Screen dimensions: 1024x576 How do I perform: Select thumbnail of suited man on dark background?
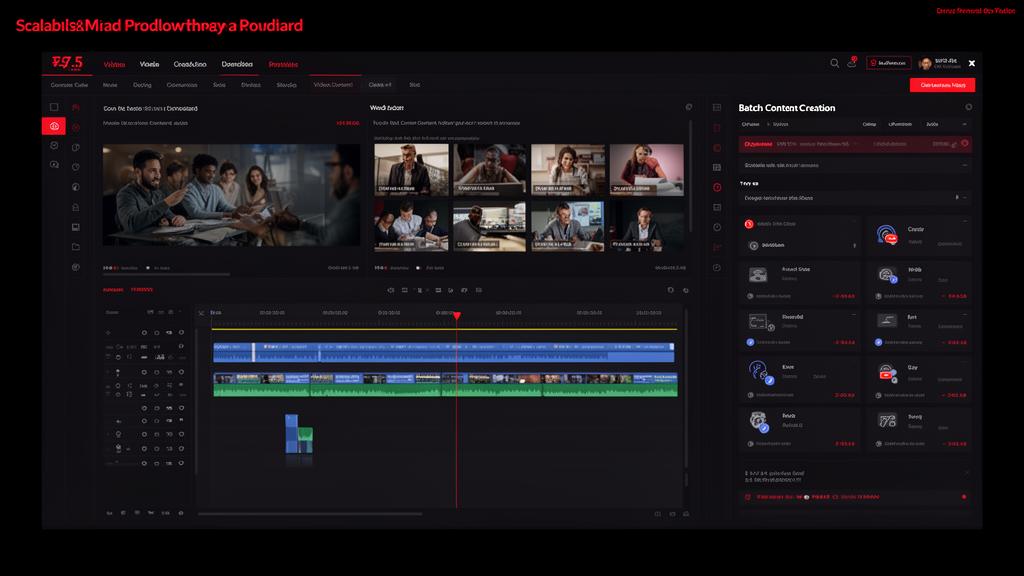647,226
